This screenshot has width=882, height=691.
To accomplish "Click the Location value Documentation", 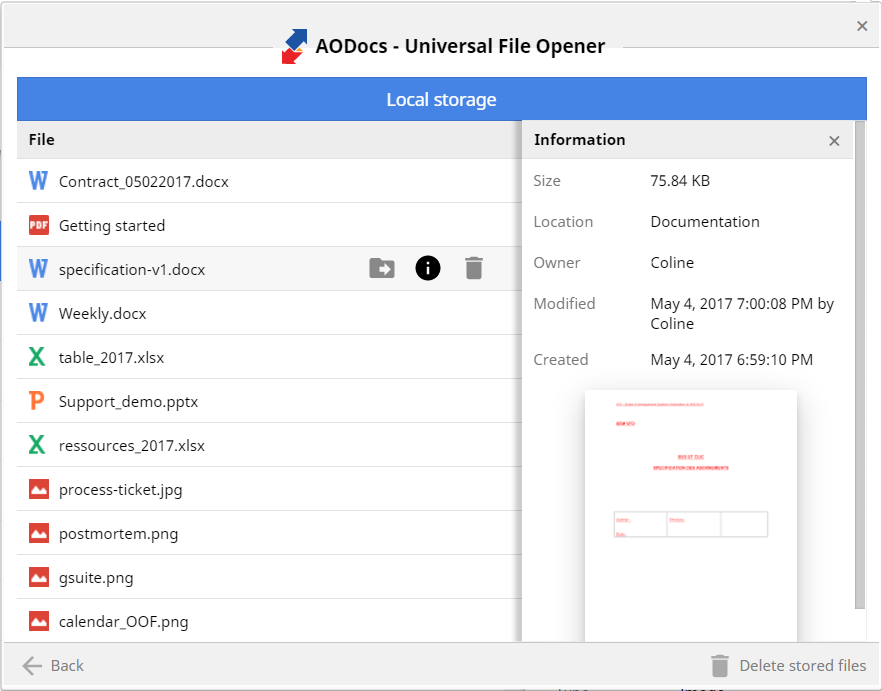I will pos(705,222).
